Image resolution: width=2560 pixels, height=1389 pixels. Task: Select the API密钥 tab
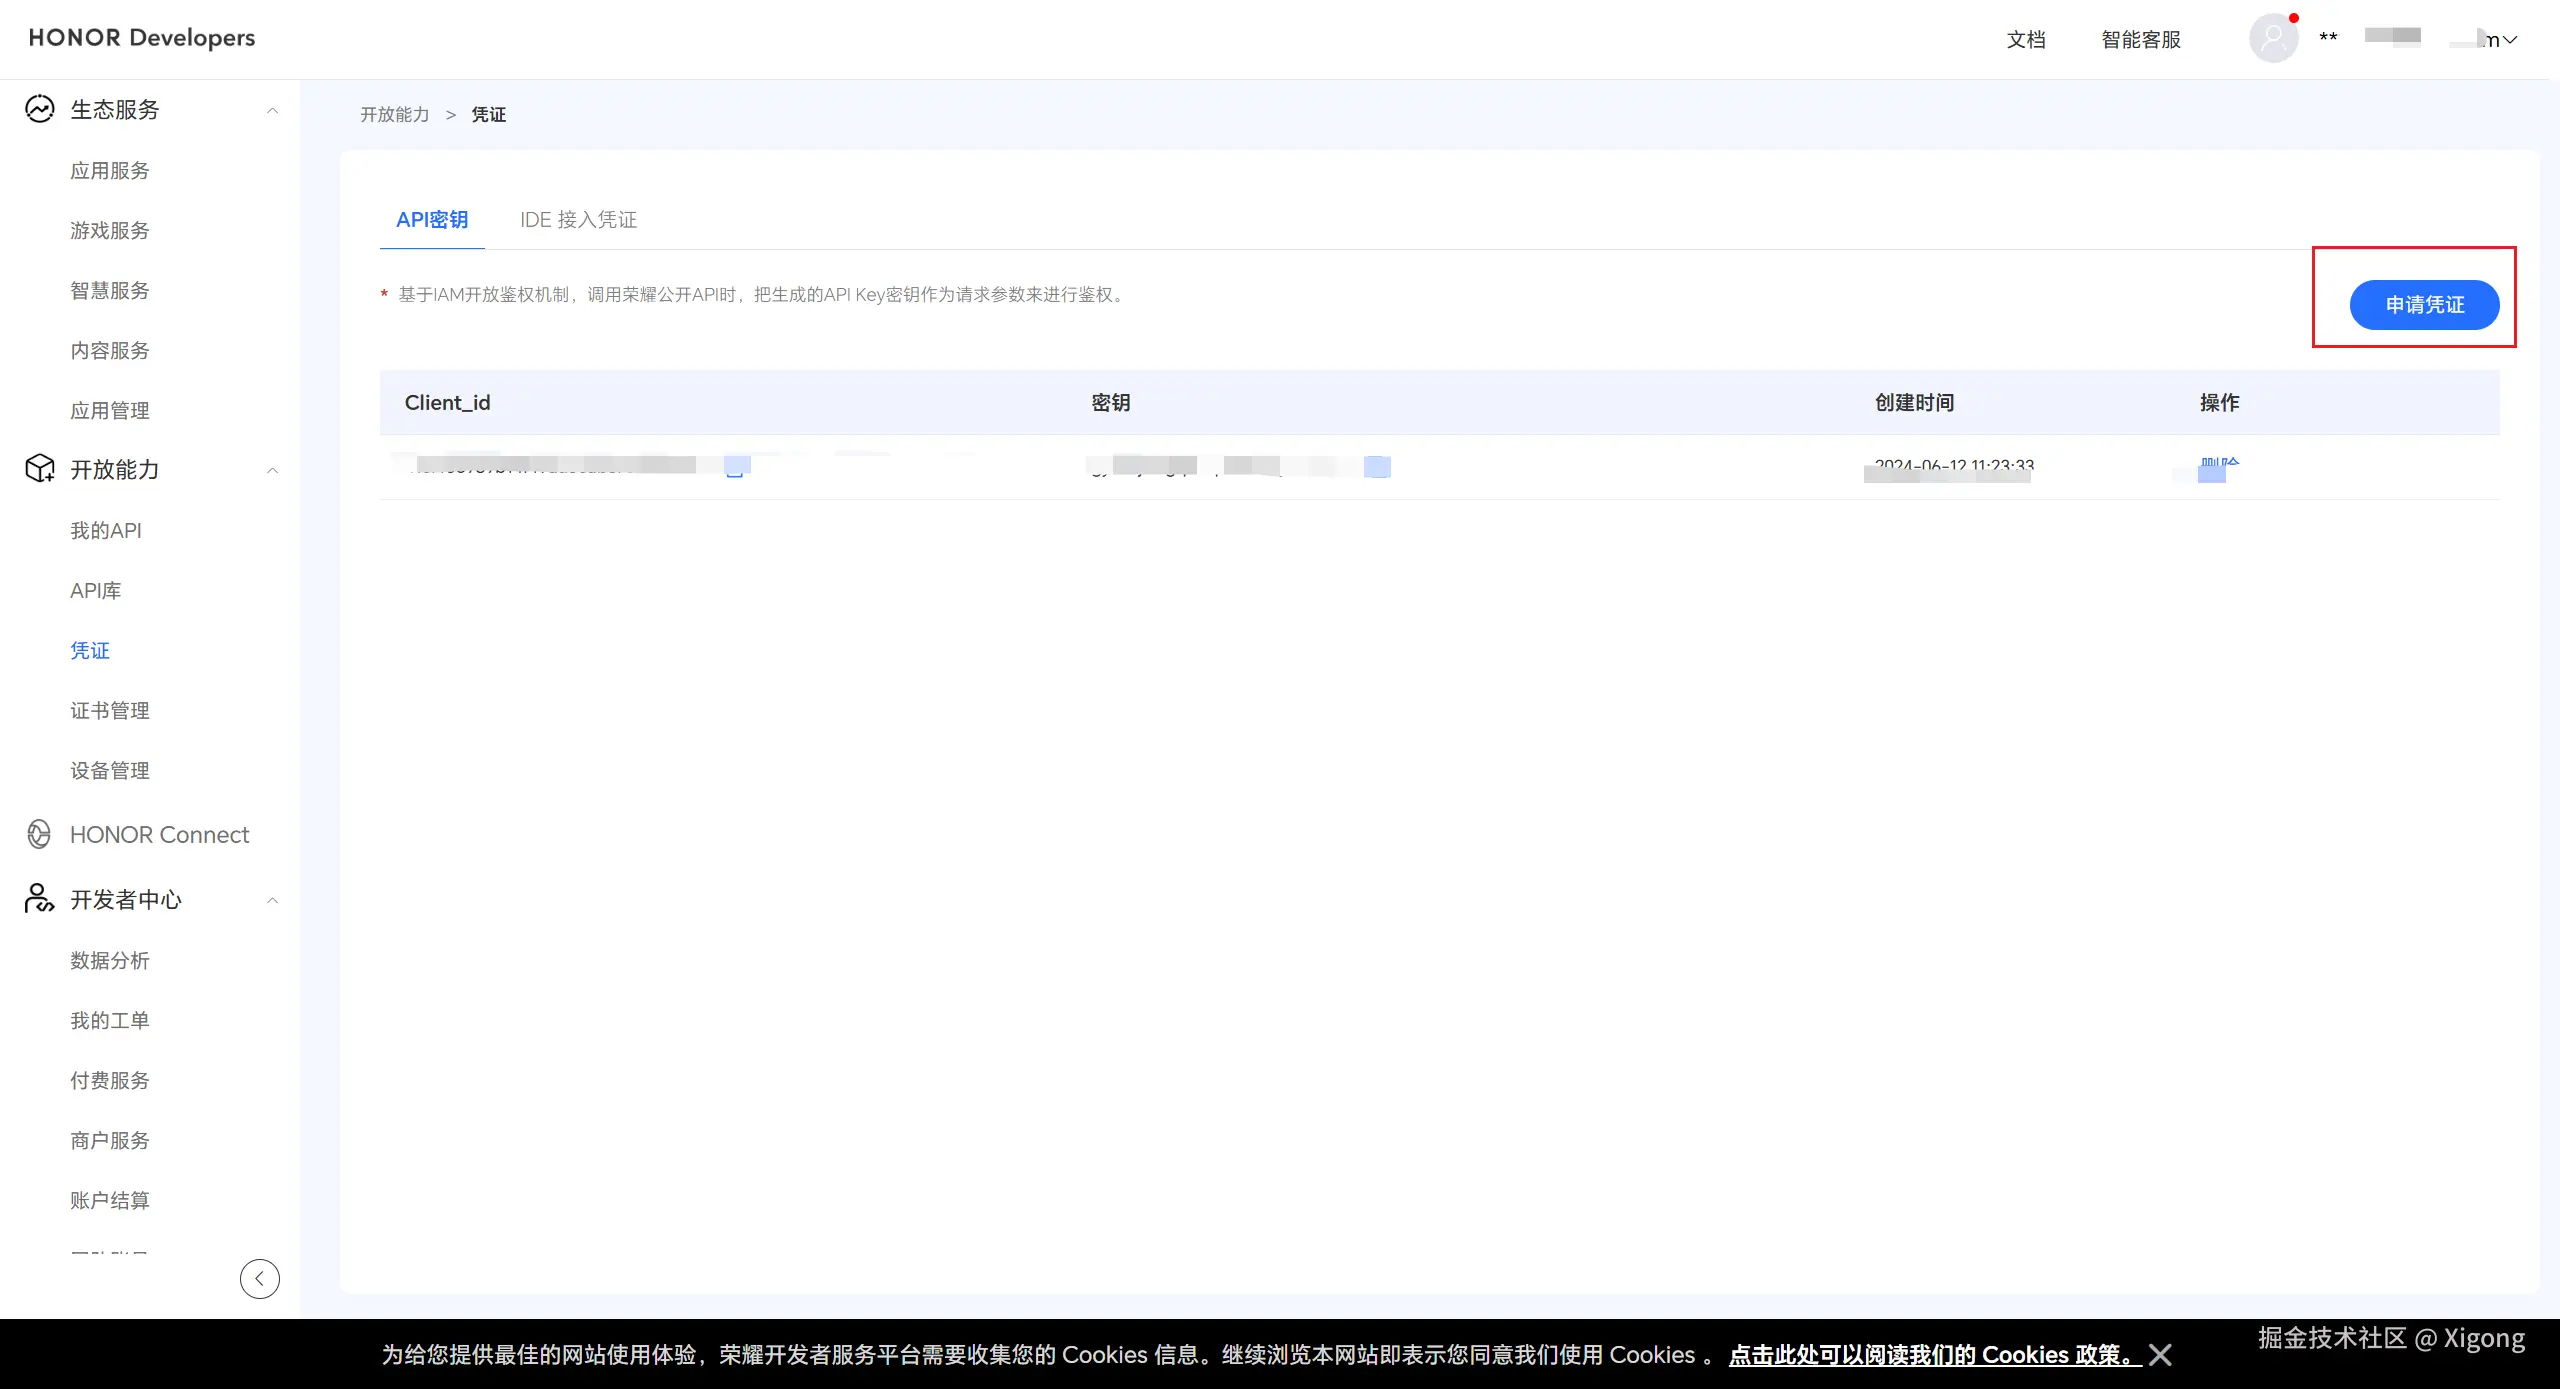tap(432, 220)
